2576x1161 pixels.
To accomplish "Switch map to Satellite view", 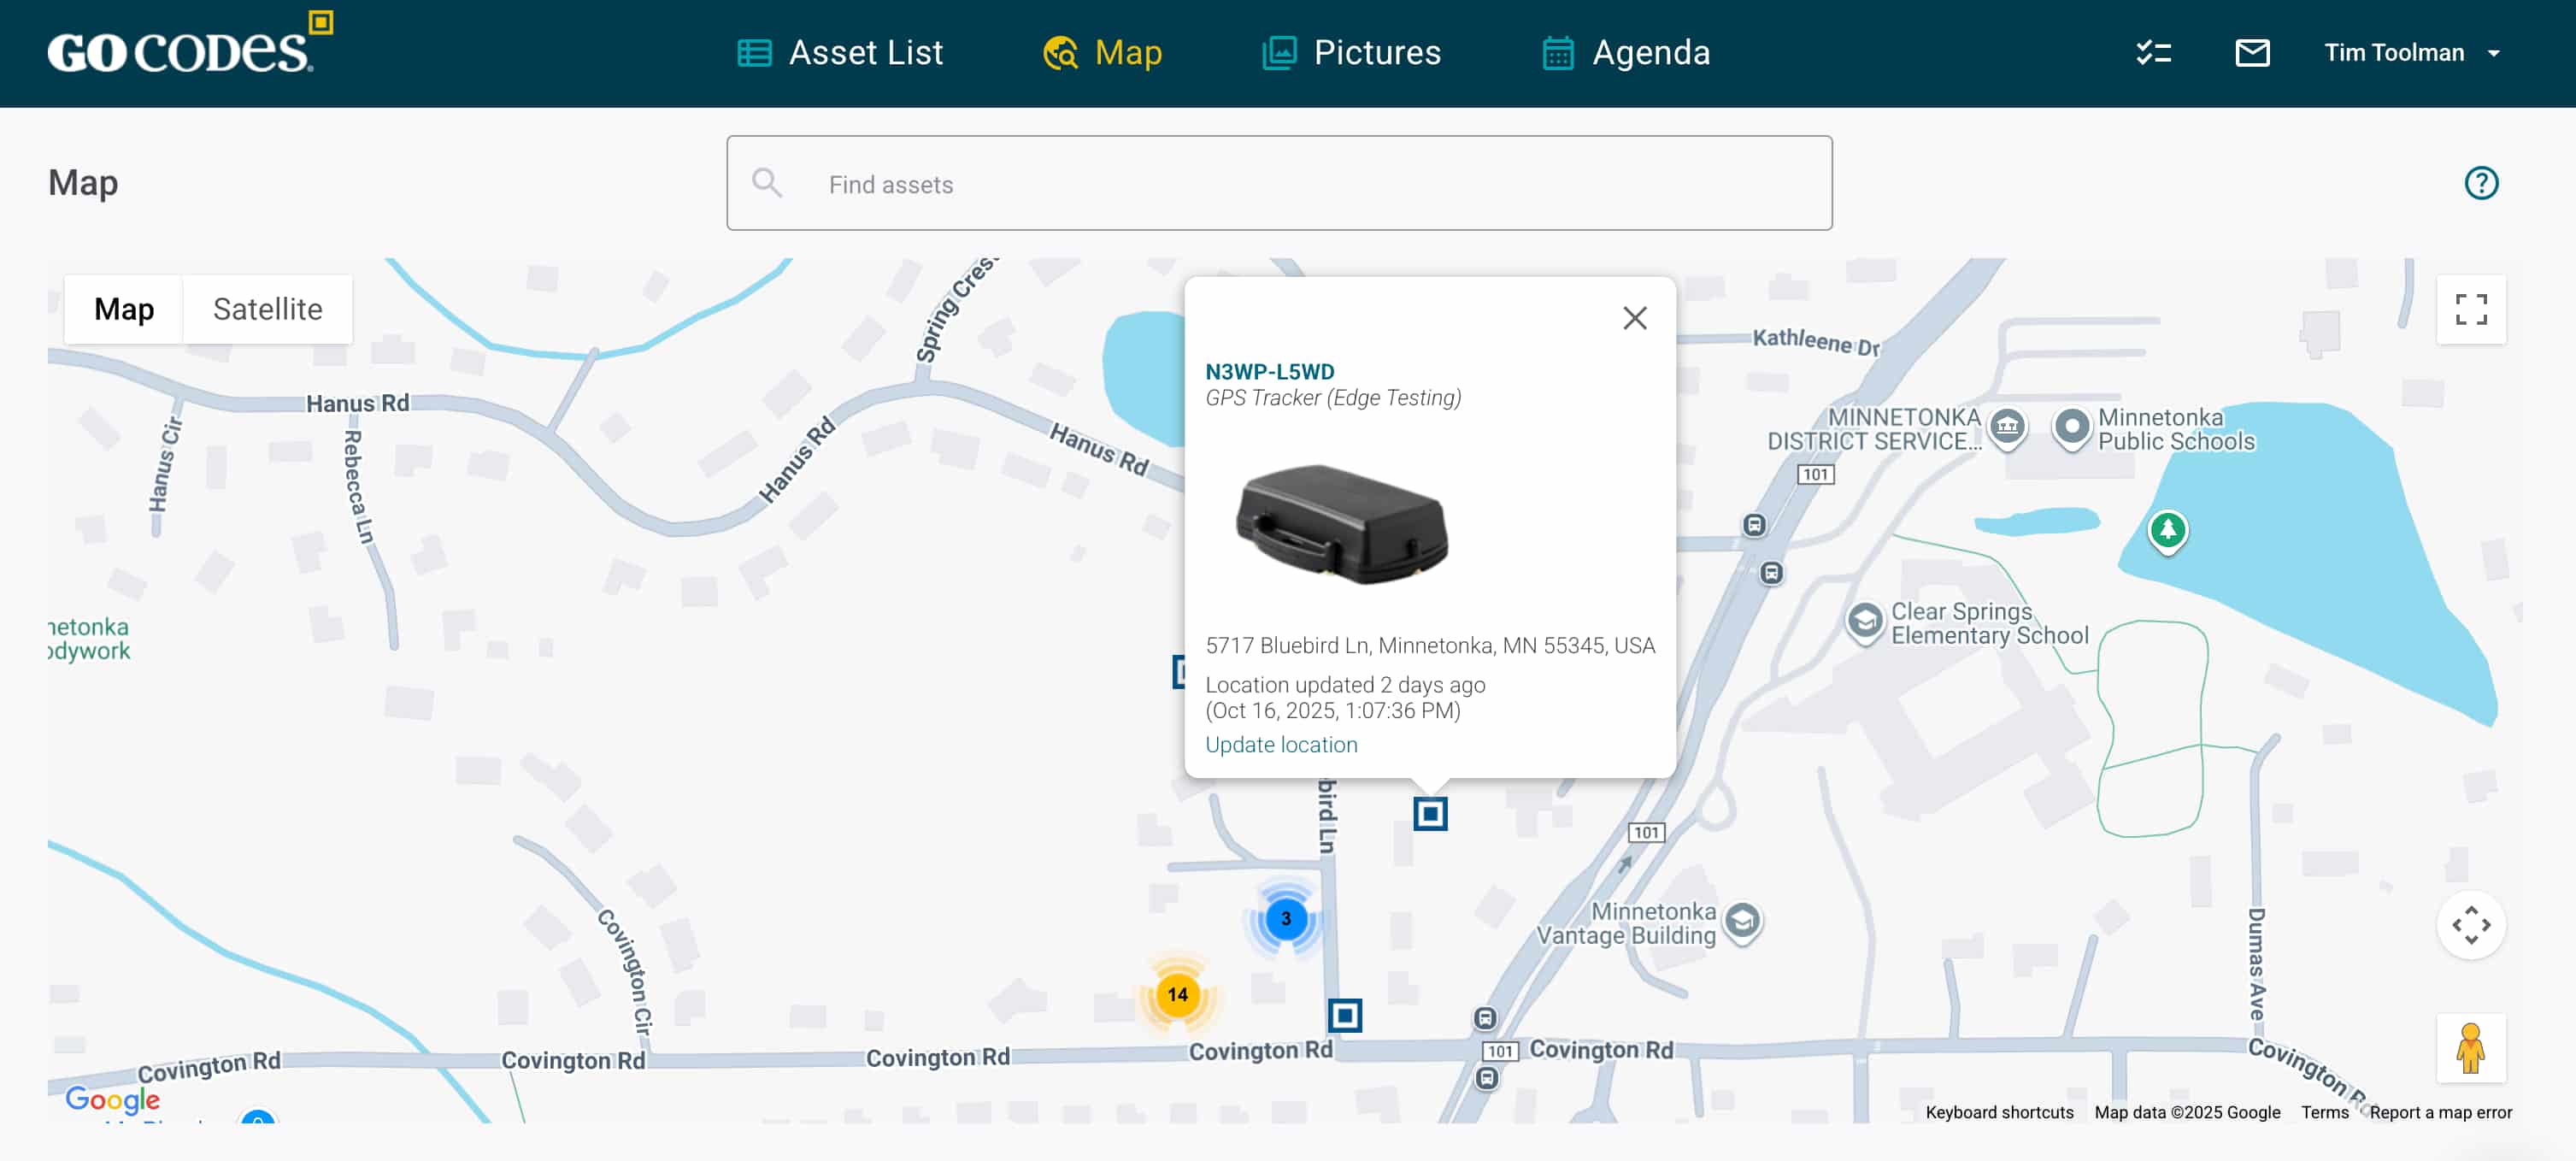I will pyautogui.click(x=267, y=310).
